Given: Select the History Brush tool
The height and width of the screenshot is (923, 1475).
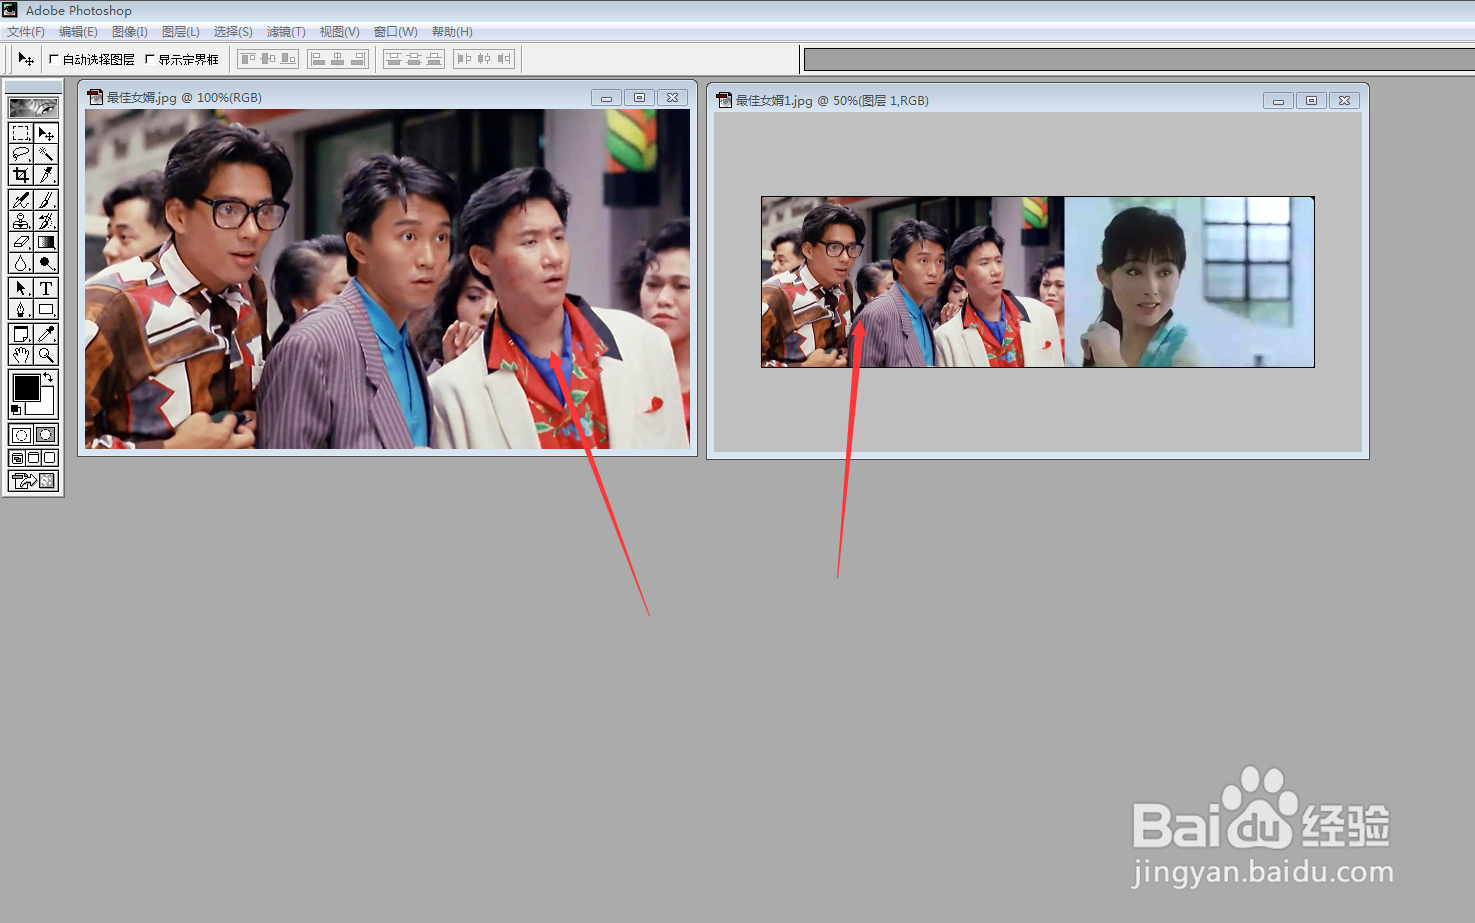Looking at the screenshot, I should pos(46,221).
